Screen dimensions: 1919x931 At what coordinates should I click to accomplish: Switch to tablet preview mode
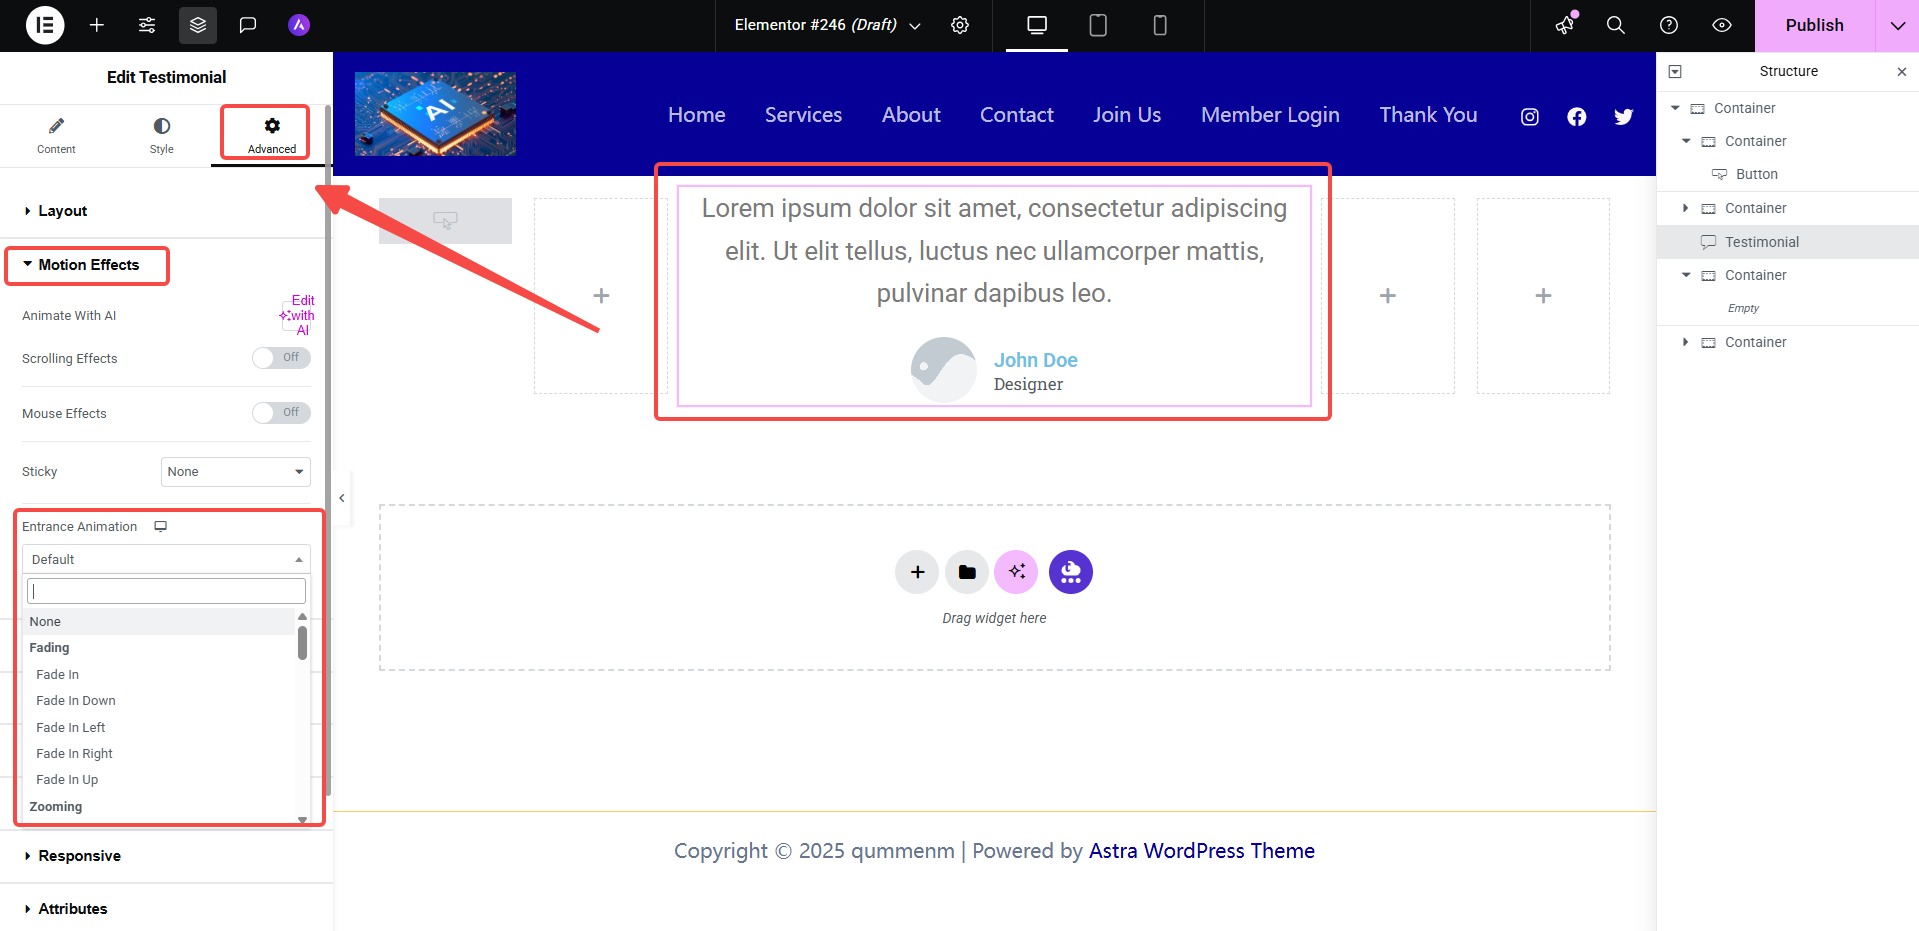1098,25
